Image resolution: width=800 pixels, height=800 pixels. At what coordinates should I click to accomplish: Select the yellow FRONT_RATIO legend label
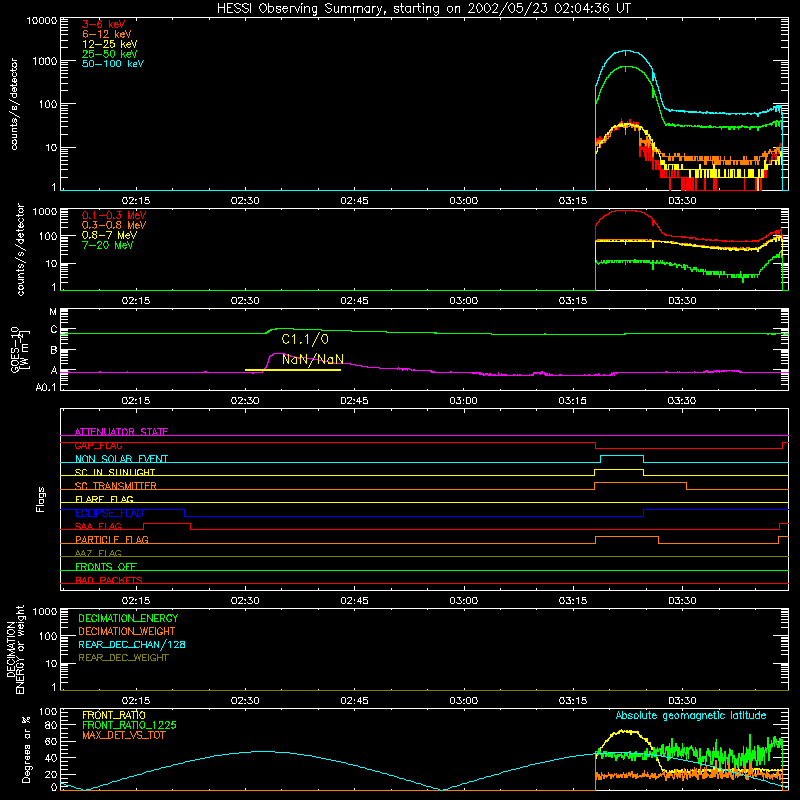pos(114,715)
